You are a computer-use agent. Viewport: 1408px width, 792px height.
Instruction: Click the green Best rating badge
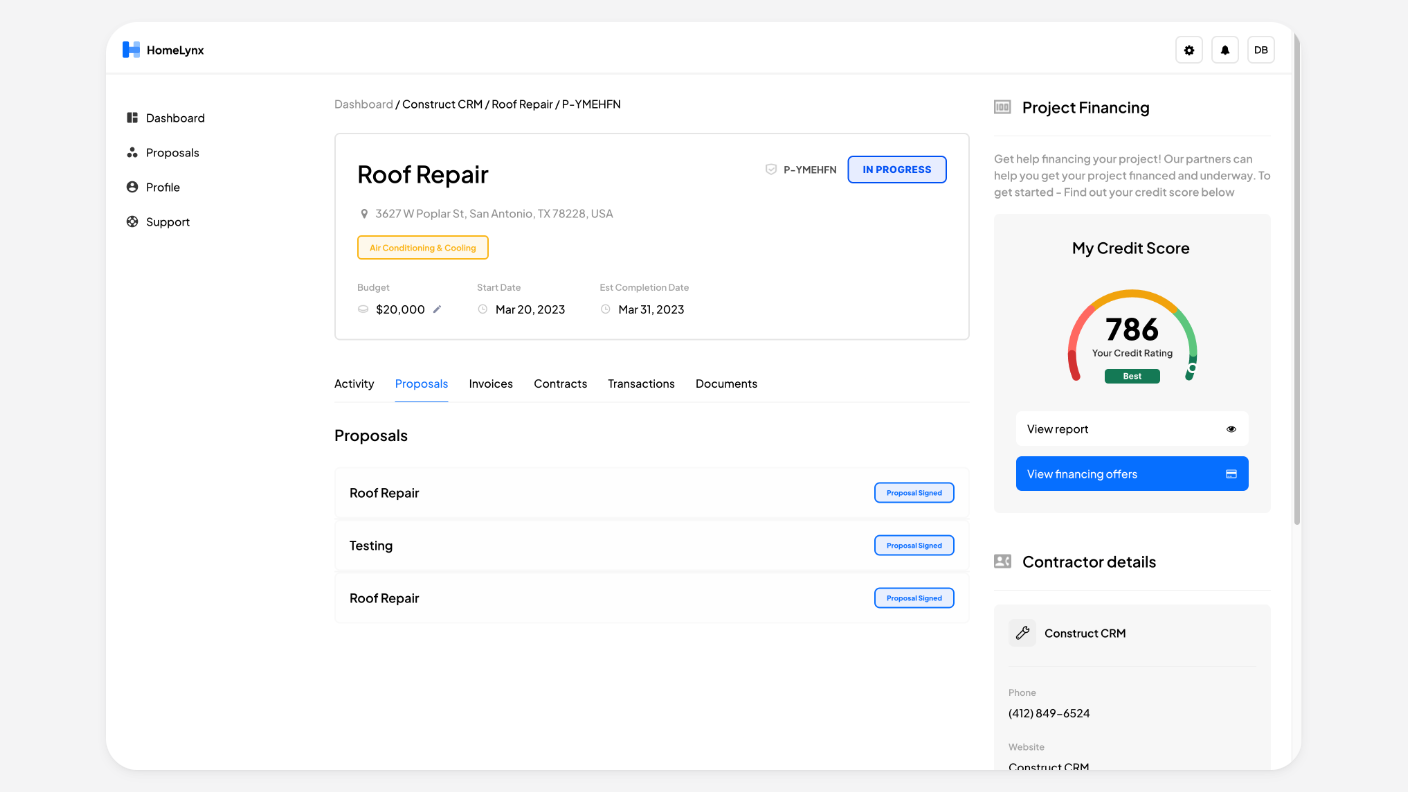pos(1132,376)
